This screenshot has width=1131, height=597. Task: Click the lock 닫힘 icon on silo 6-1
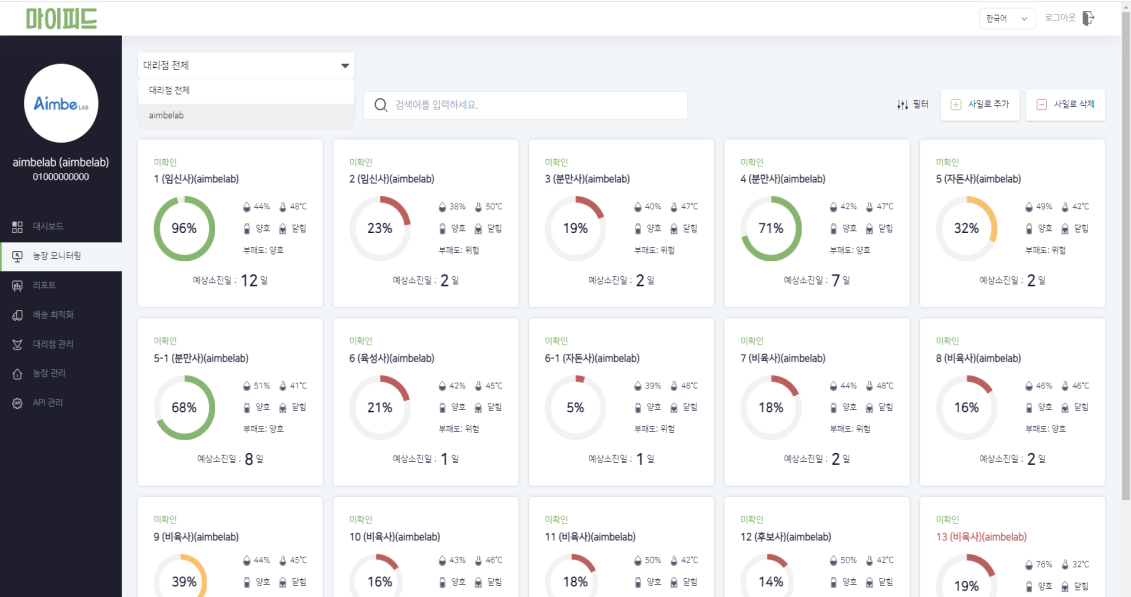[x=674, y=408]
